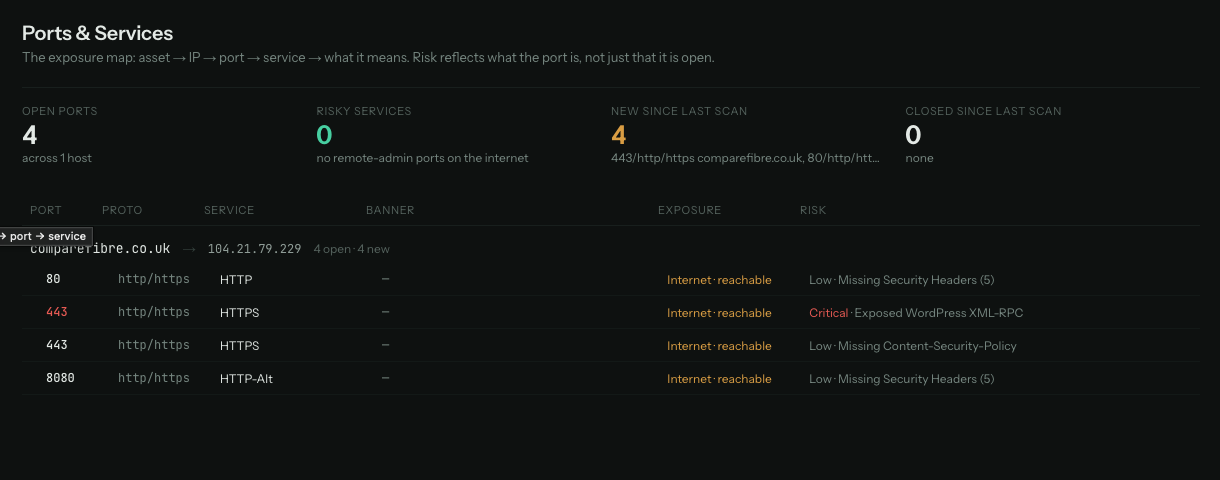Select port 8080 in the table
This screenshot has width=1220, height=480.
pos(60,379)
